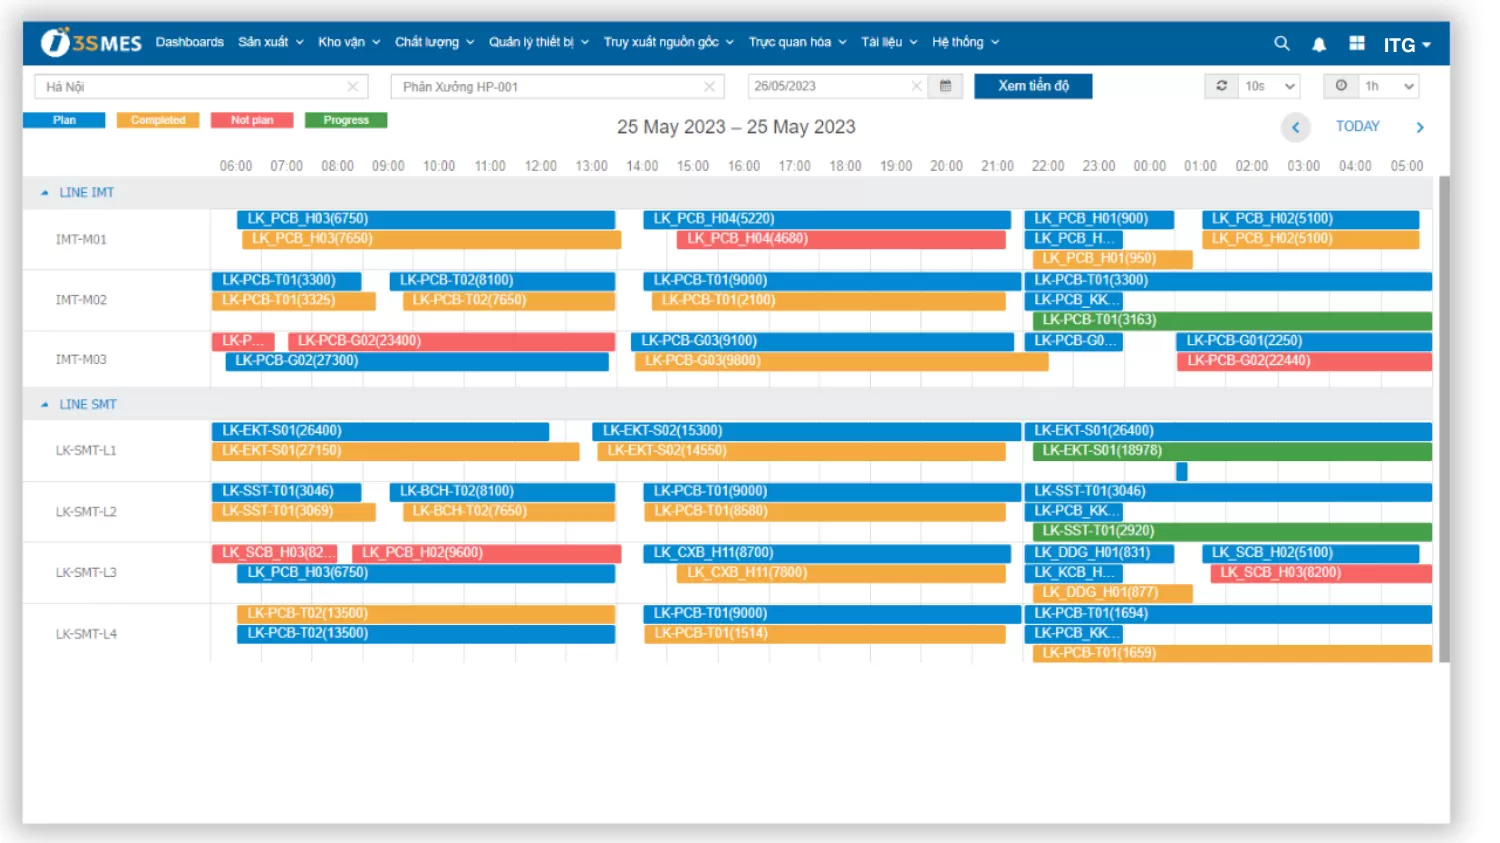Click the search magnifier icon
This screenshot has height=843, width=1500.
click(x=1281, y=43)
